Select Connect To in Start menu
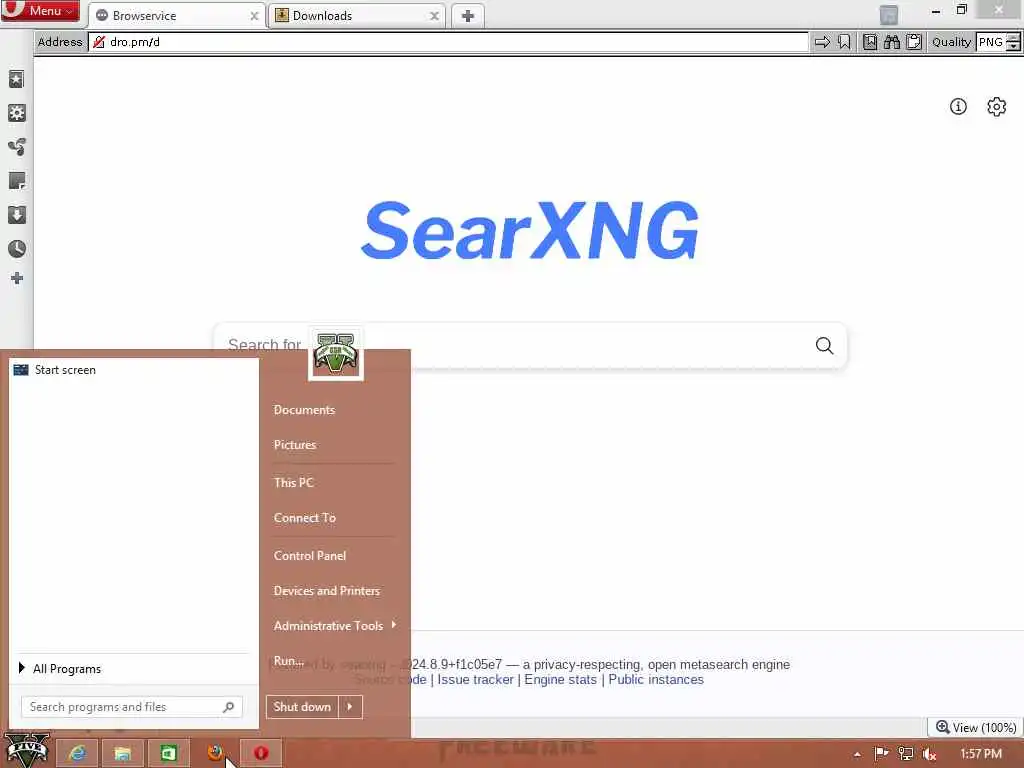1024x768 pixels. pyautogui.click(x=304, y=518)
